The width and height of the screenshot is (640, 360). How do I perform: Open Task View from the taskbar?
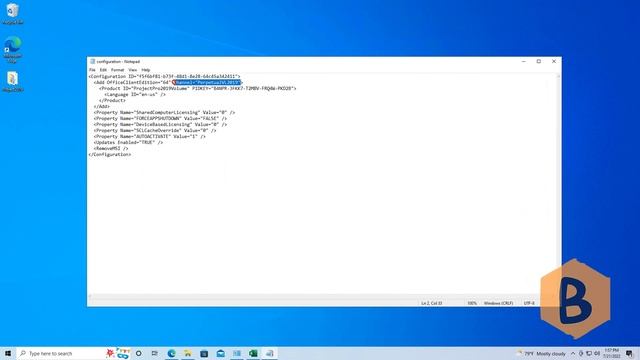[155, 353]
